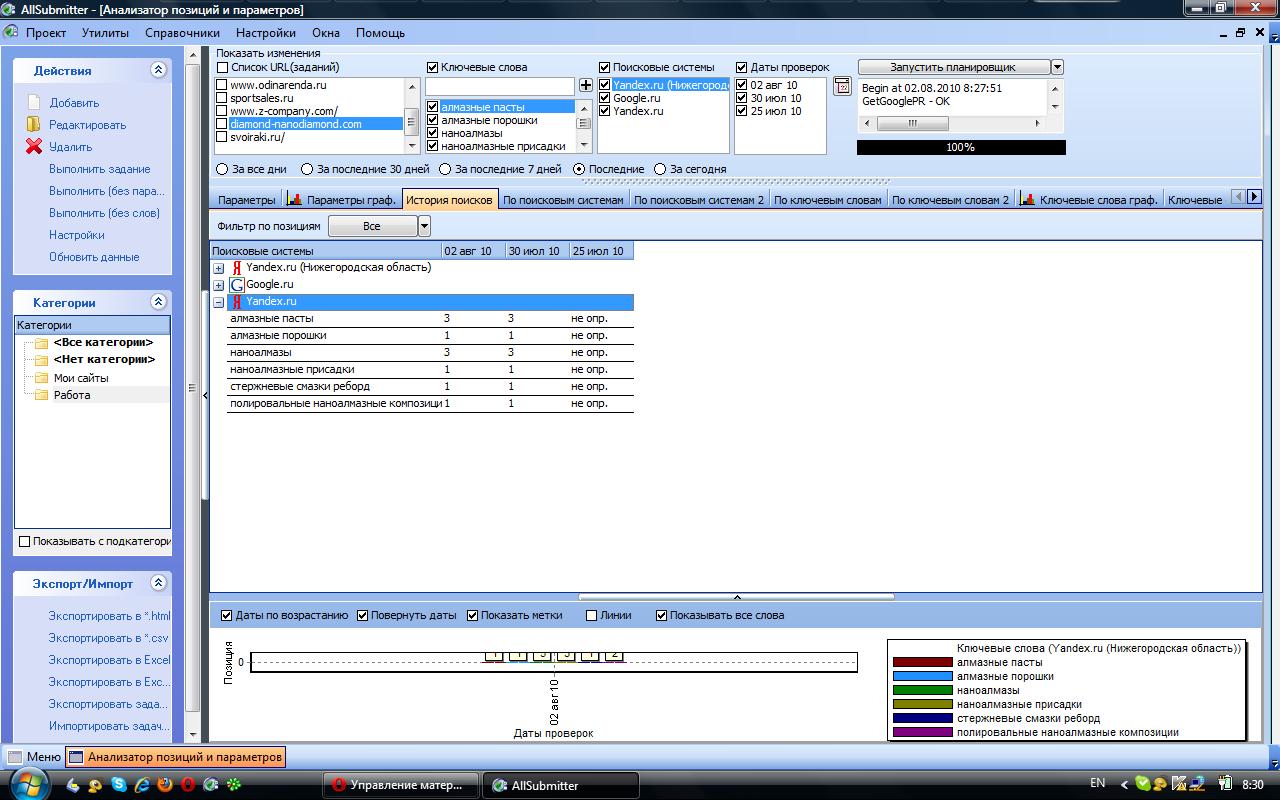The height and width of the screenshot is (800, 1280).
Task: Open the Справочники menu
Action: 182,32
